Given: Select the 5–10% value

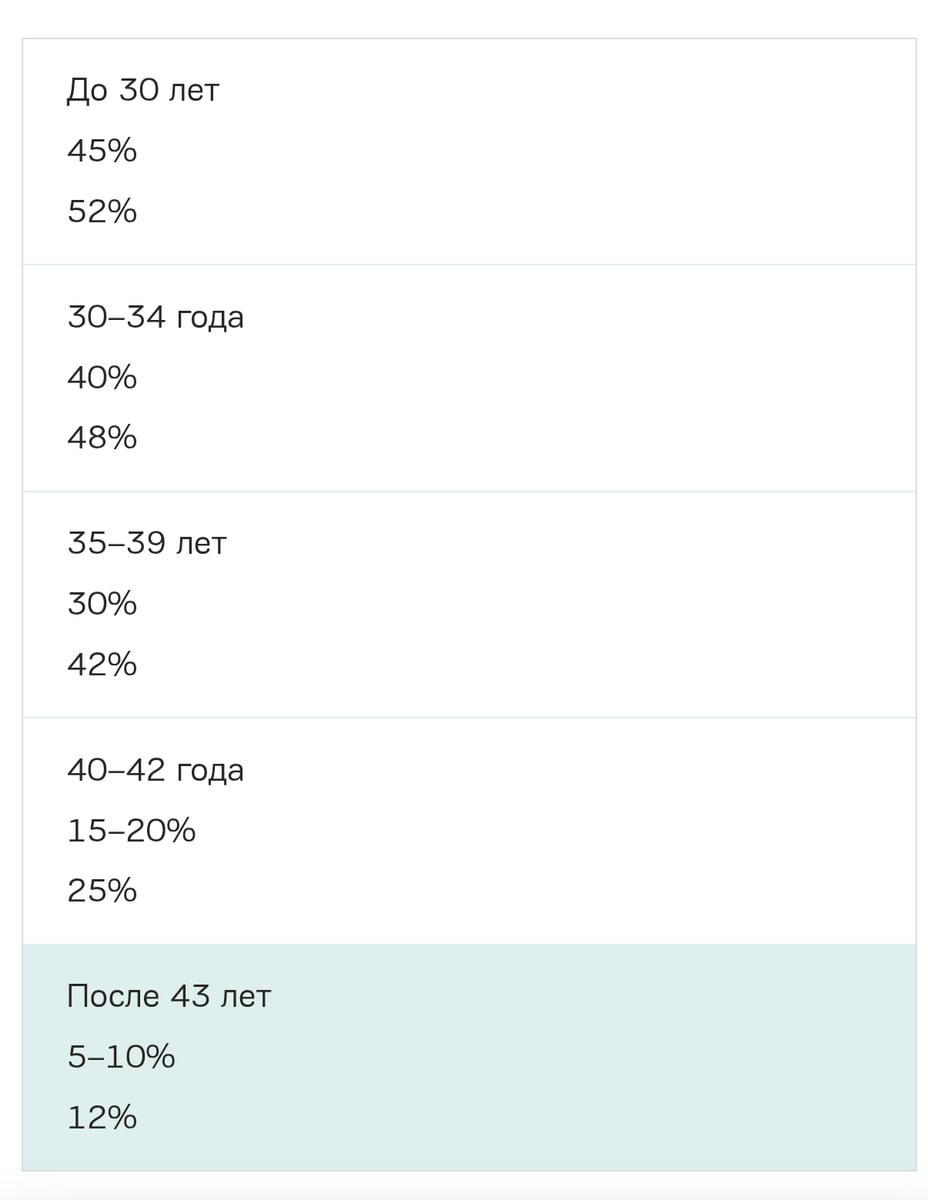Looking at the screenshot, I should (122, 1057).
